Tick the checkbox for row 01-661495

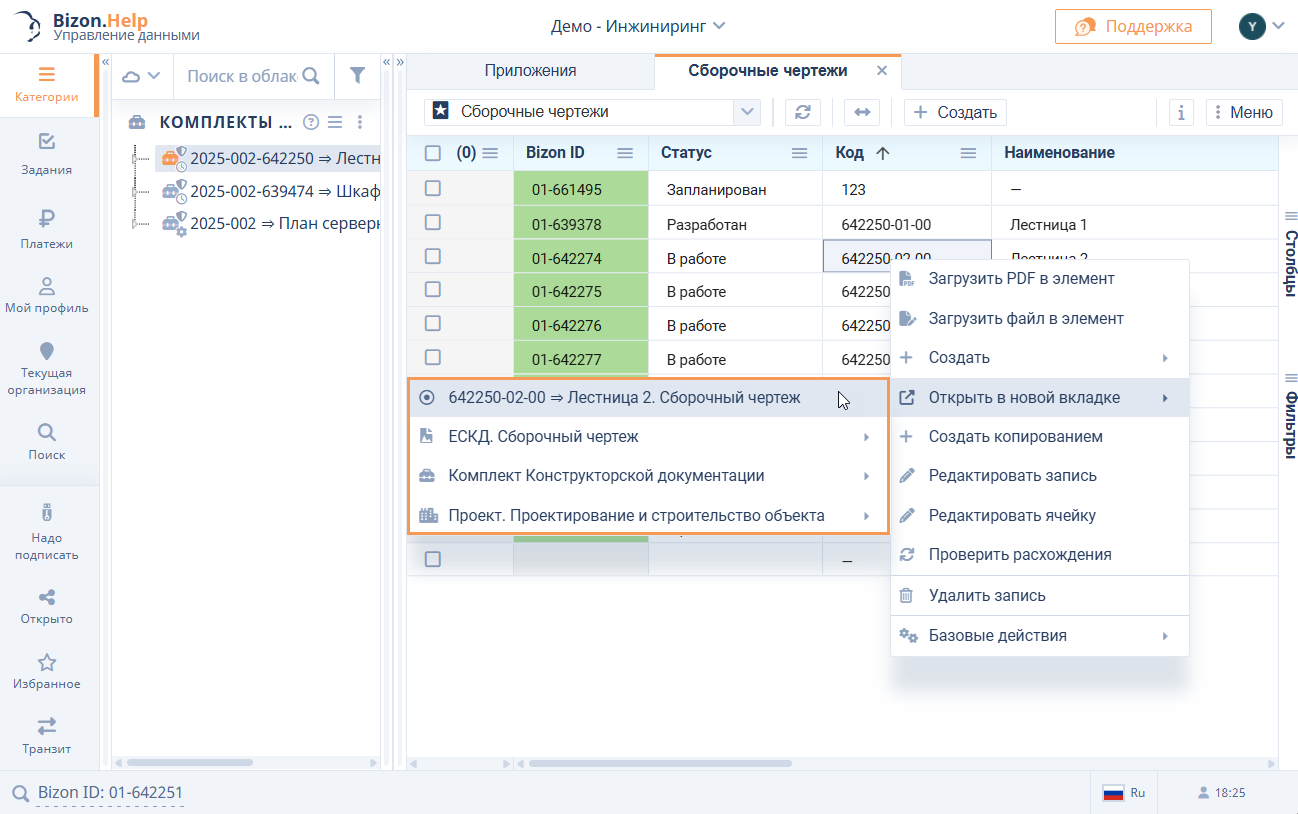[x=433, y=189]
